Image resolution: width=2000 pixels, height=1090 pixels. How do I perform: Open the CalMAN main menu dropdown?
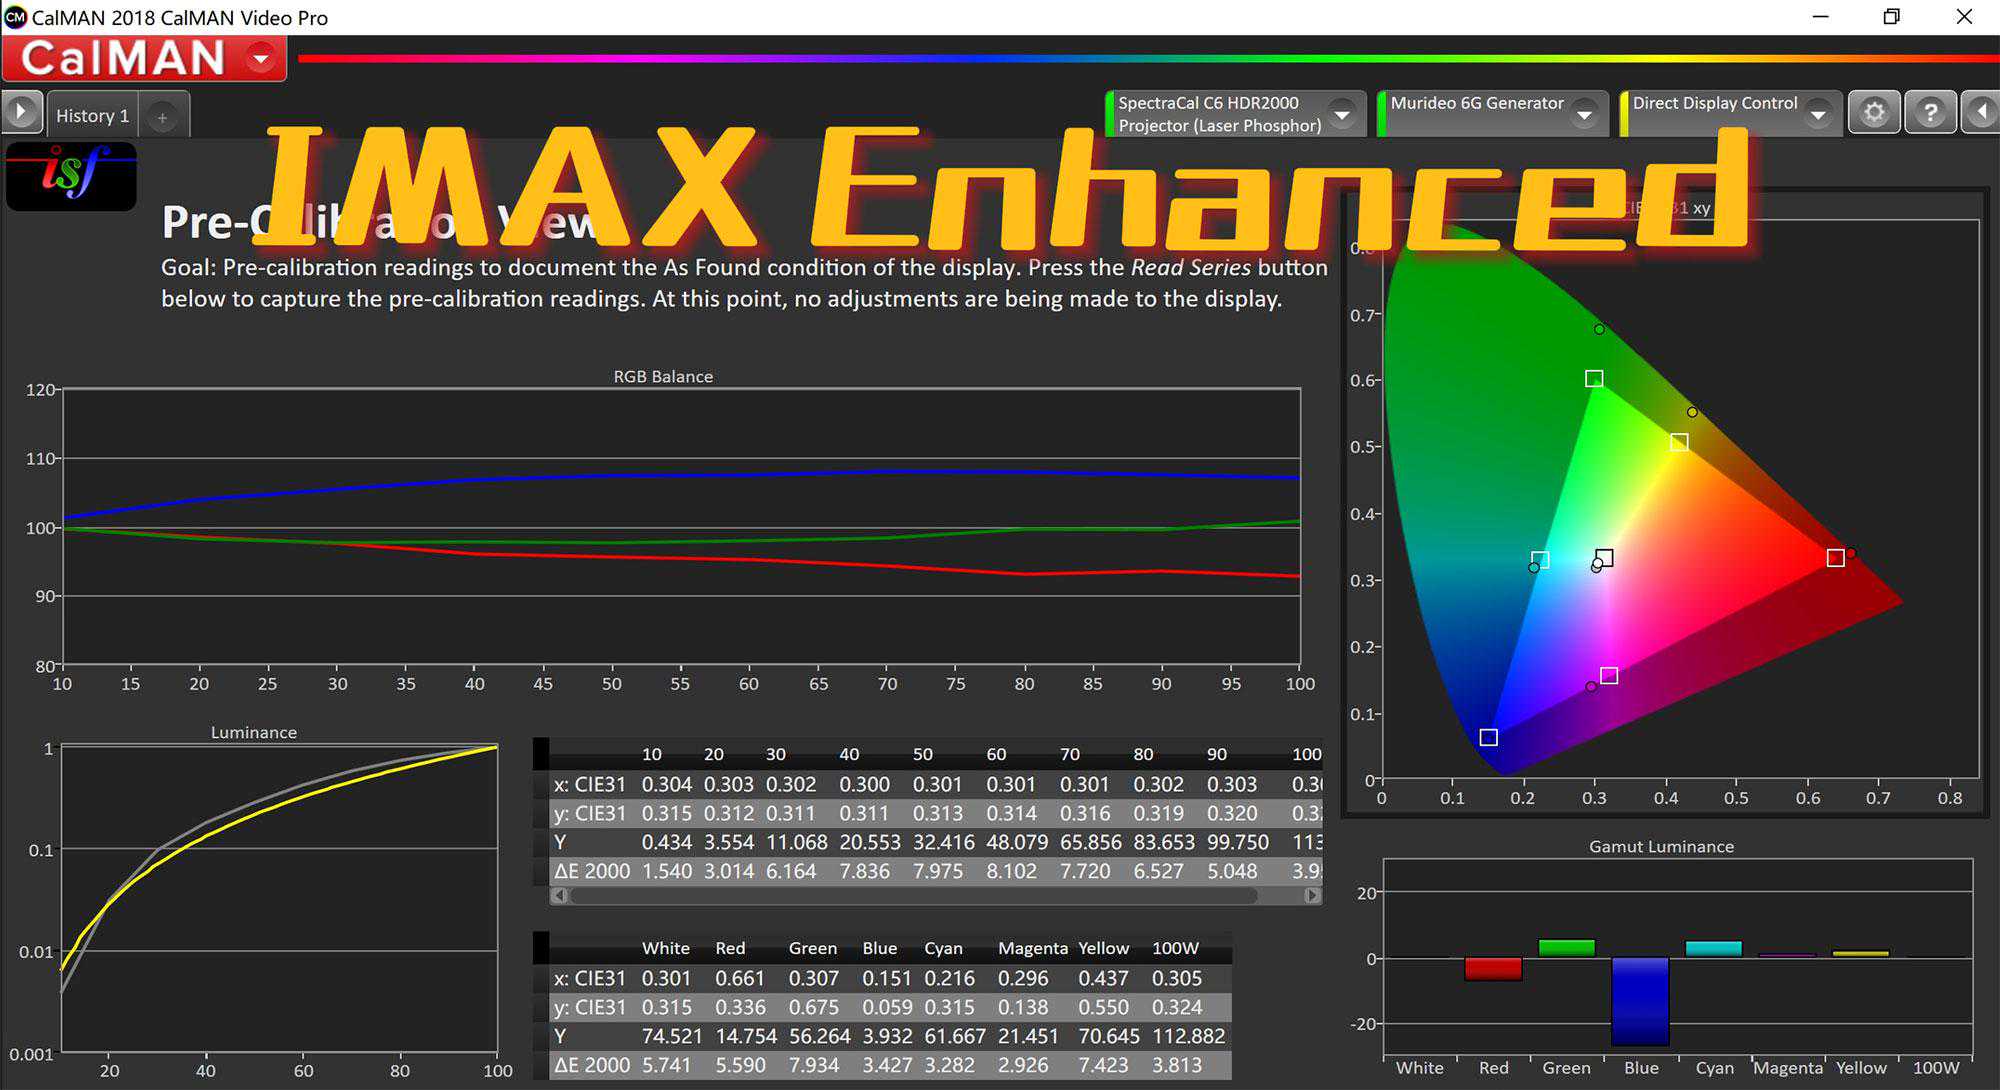coord(261,58)
